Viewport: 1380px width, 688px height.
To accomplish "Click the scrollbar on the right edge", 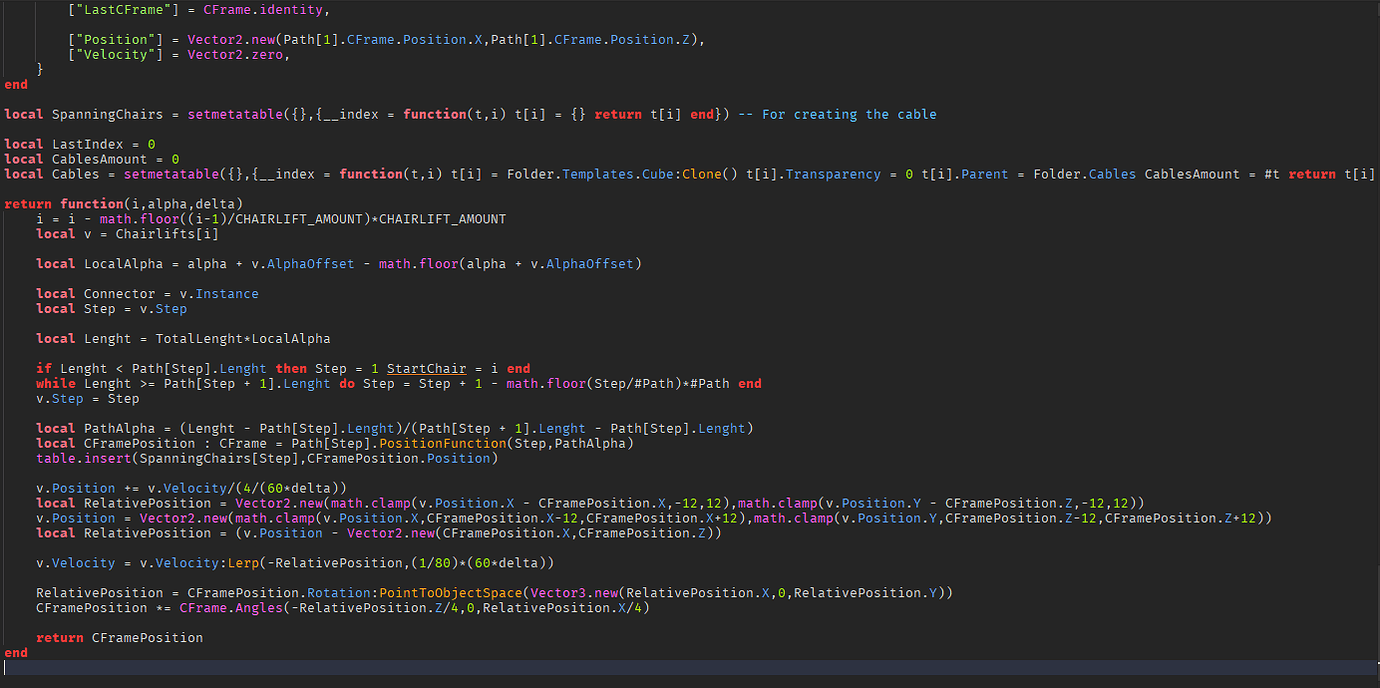I will coord(1374,10).
